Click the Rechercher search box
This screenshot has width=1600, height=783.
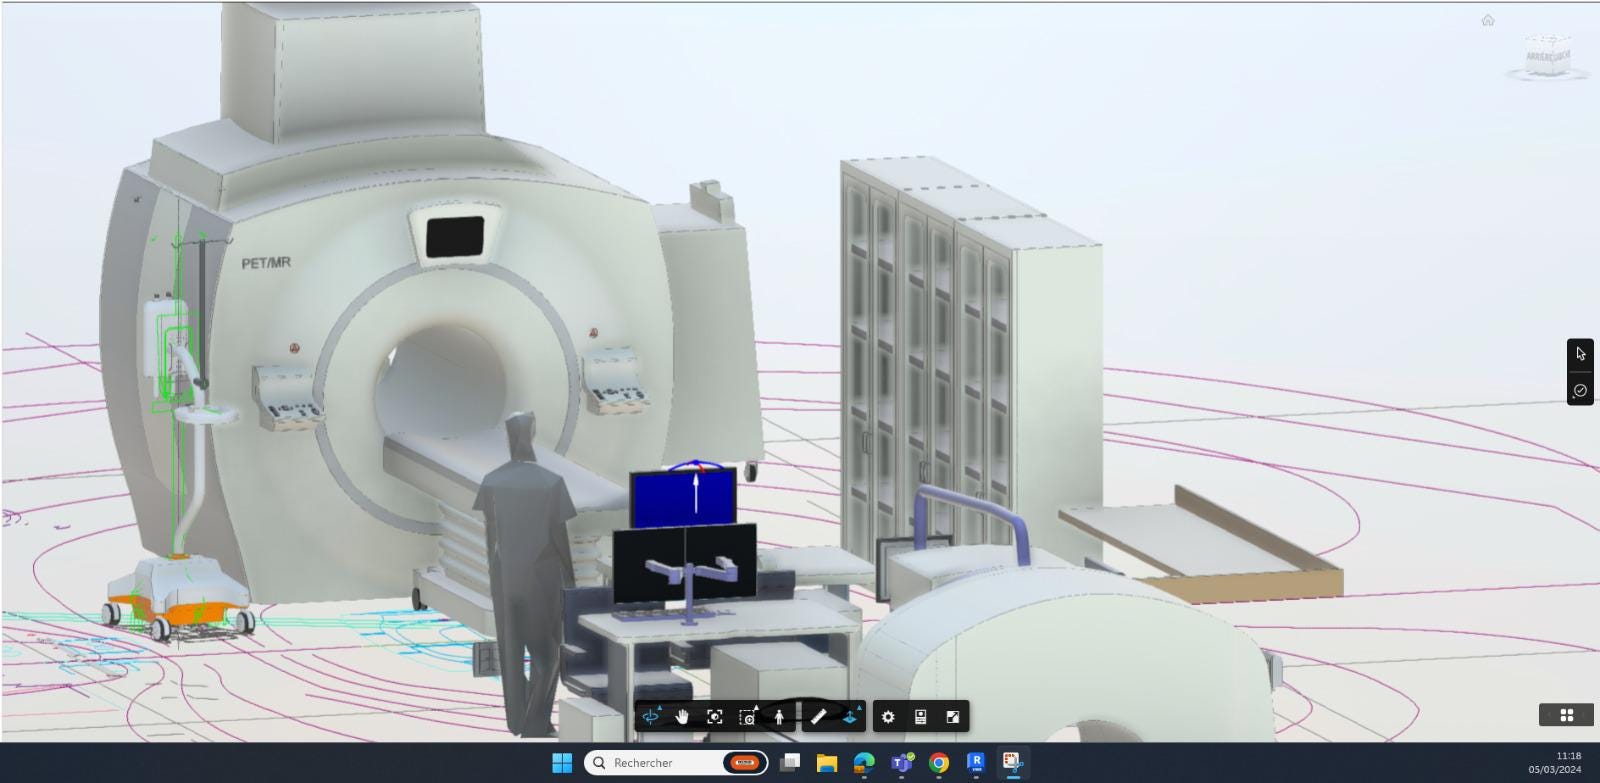(676, 763)
